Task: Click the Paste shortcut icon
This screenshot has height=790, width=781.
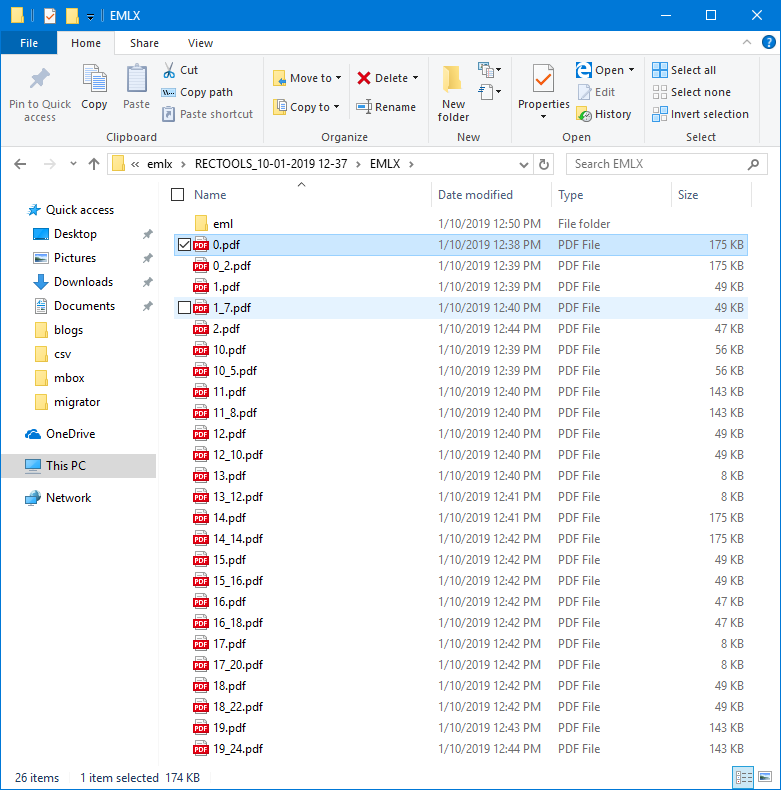Action: (168, 114)
